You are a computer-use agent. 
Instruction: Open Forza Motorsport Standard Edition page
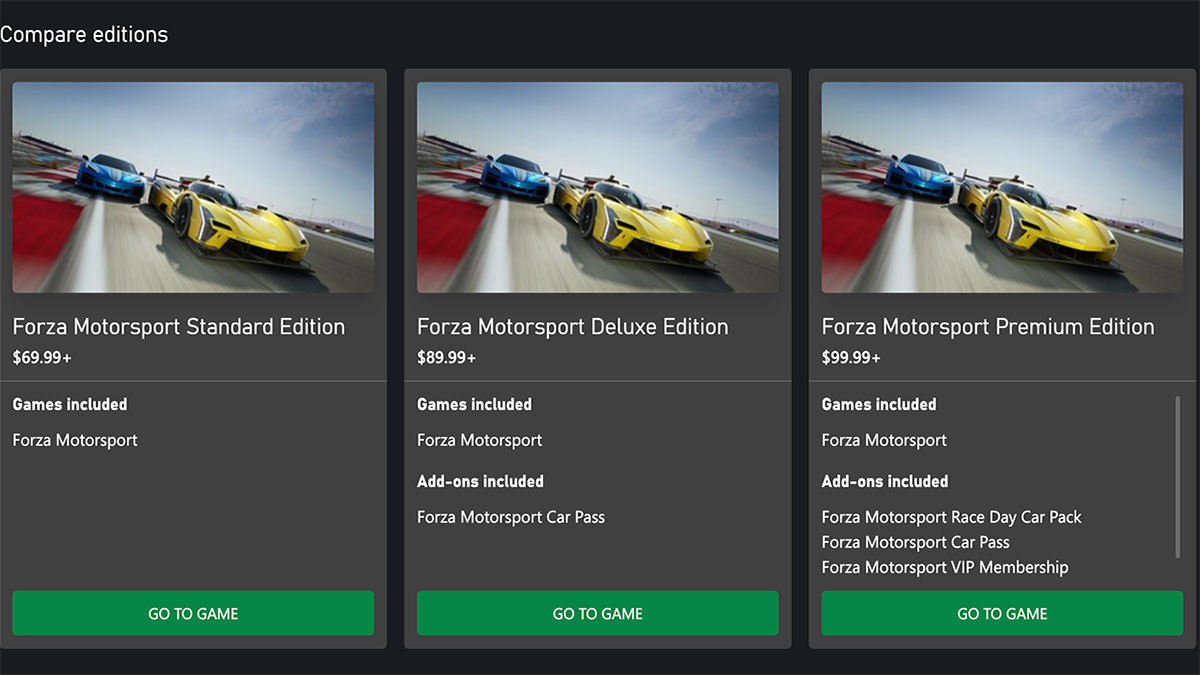click(178, 326)
